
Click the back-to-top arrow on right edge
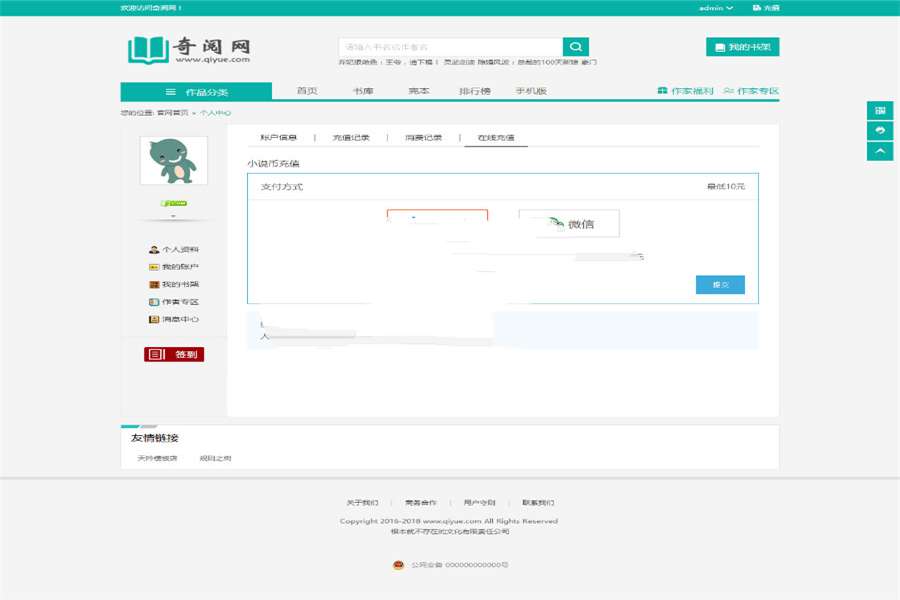881,152
